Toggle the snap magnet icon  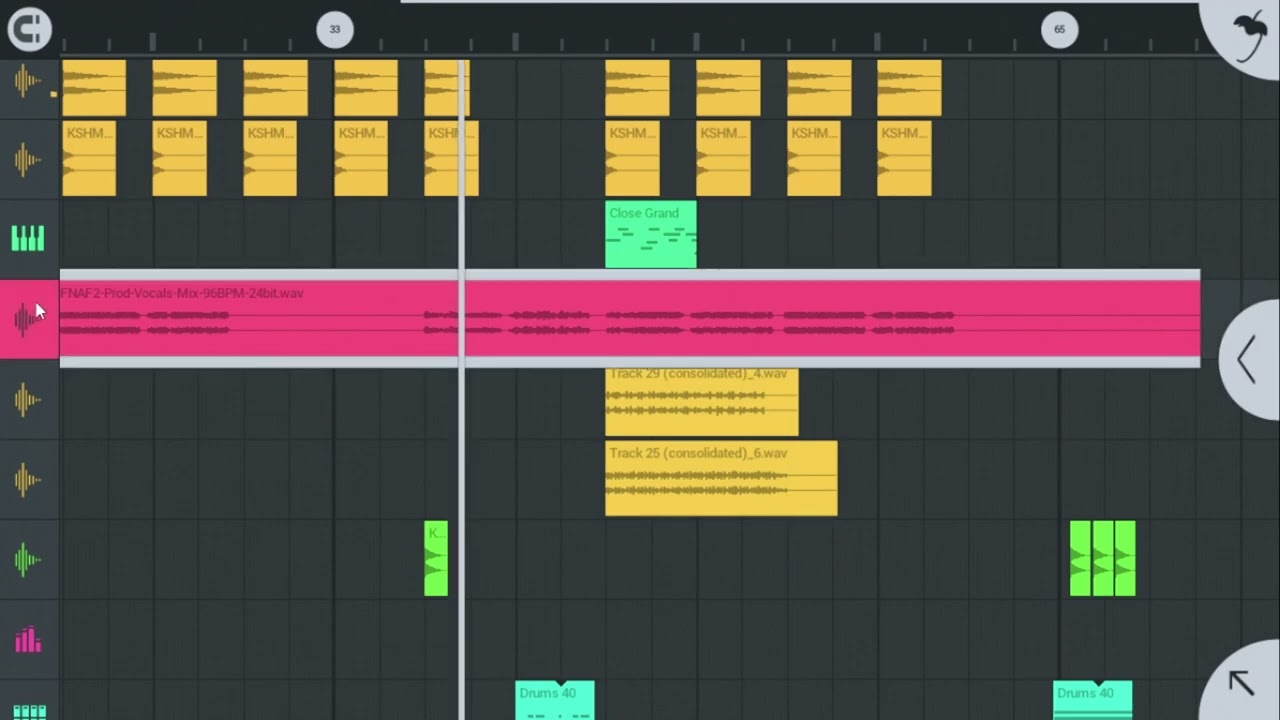[x=29, y=28]
